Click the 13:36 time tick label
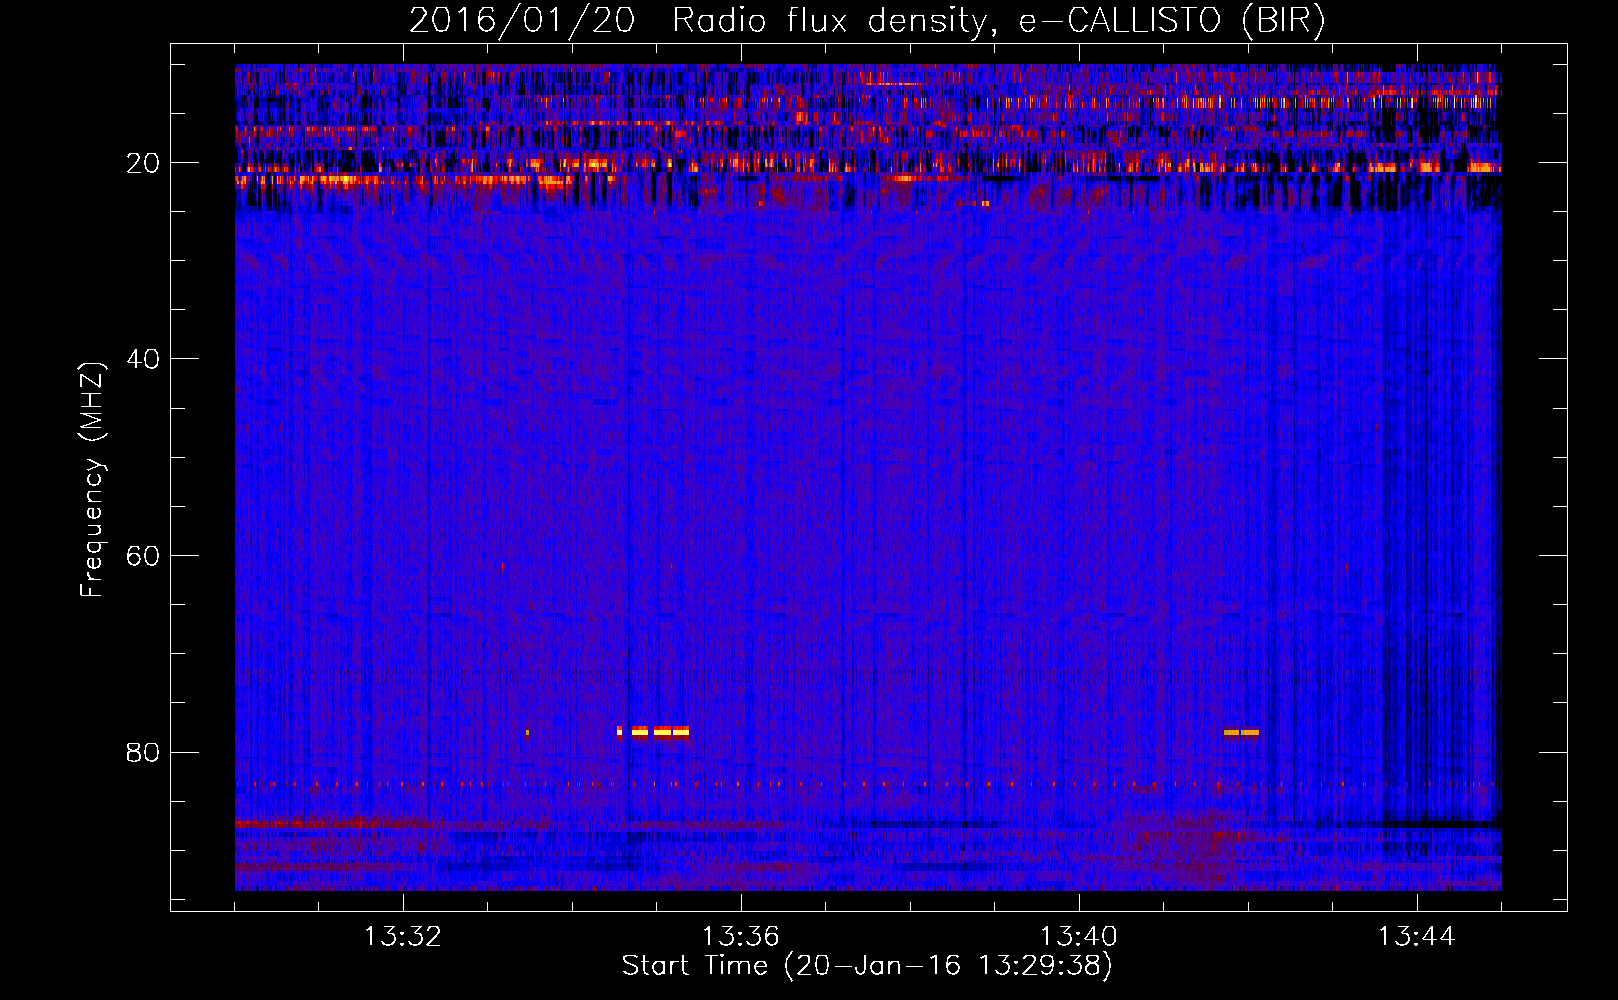This screenshot has width=1618, height=1000. [x=741, y=937]
